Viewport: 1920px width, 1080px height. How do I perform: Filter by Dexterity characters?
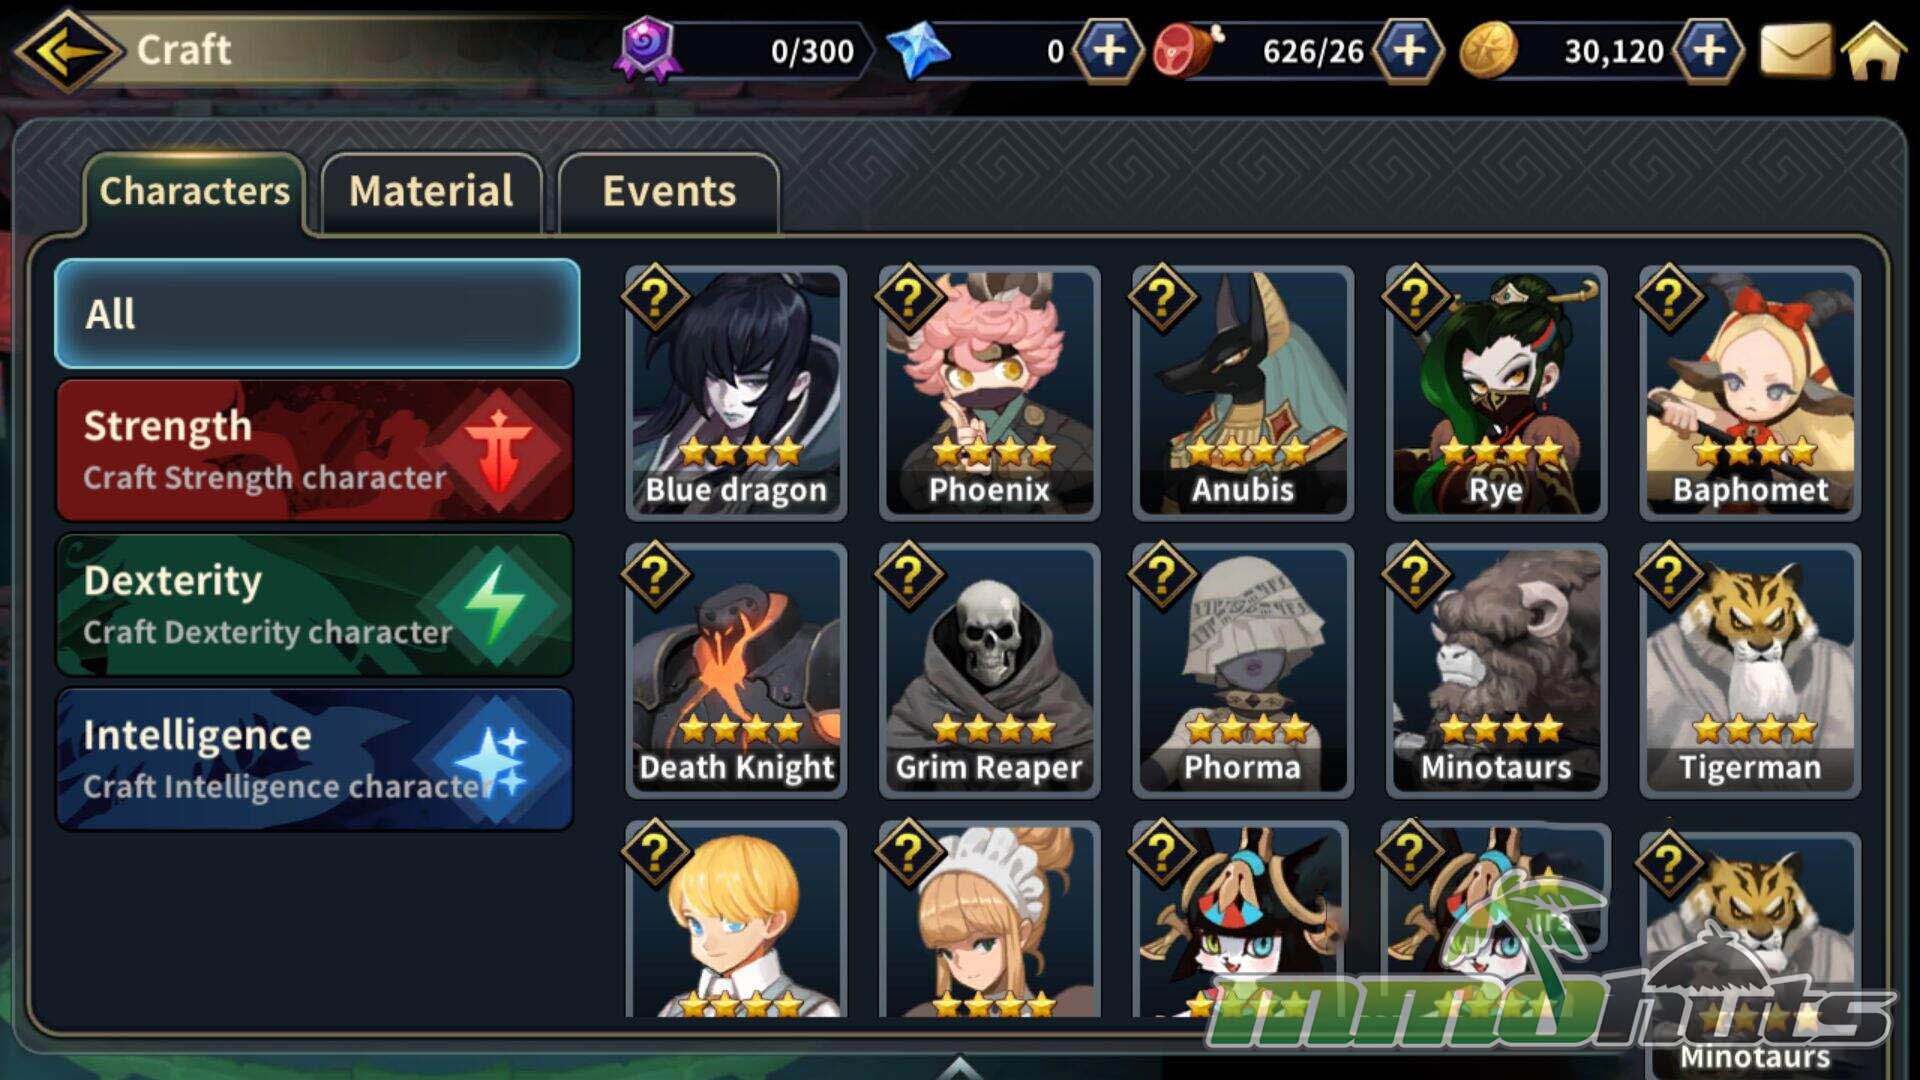pos(315,605)
